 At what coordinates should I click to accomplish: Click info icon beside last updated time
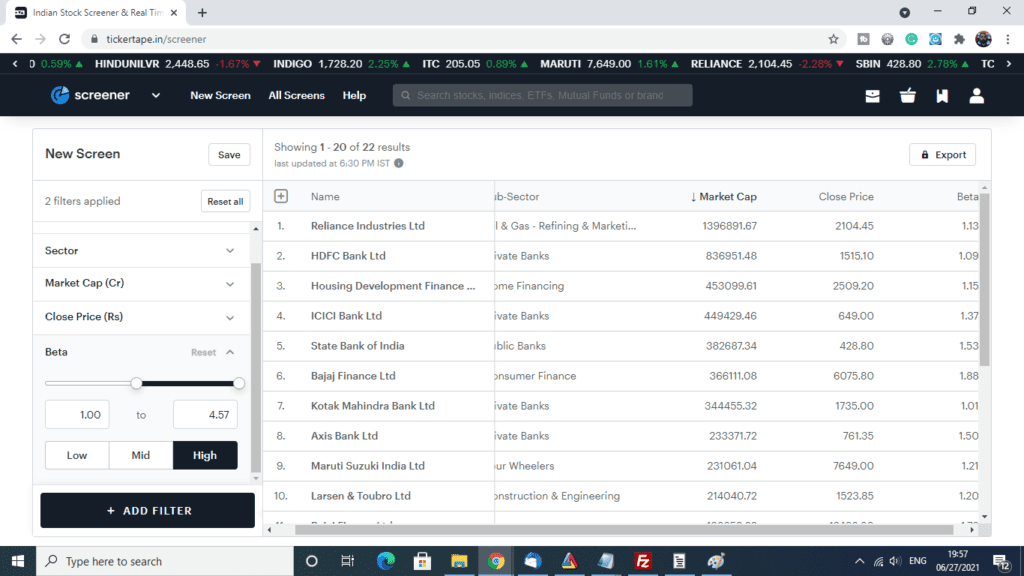coord(399,163)
